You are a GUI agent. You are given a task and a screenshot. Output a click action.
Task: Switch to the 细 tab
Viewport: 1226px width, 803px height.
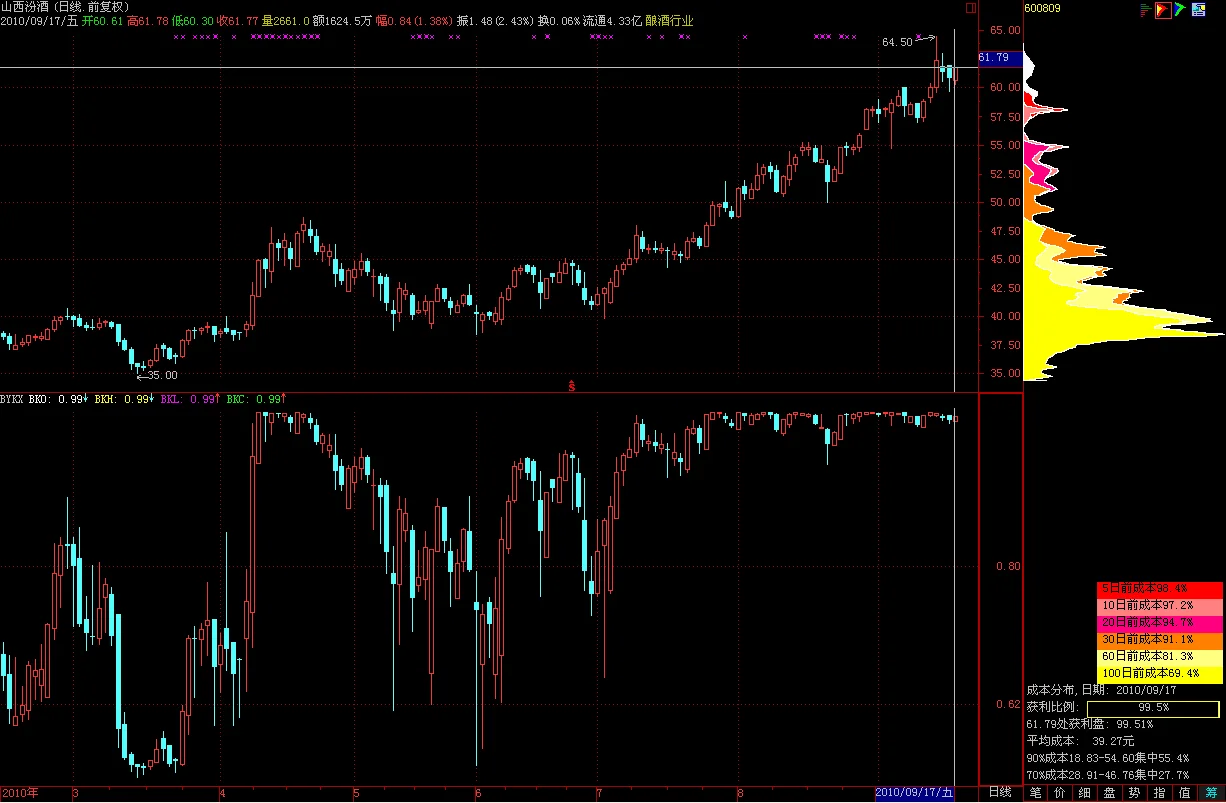coord(1085,793)
